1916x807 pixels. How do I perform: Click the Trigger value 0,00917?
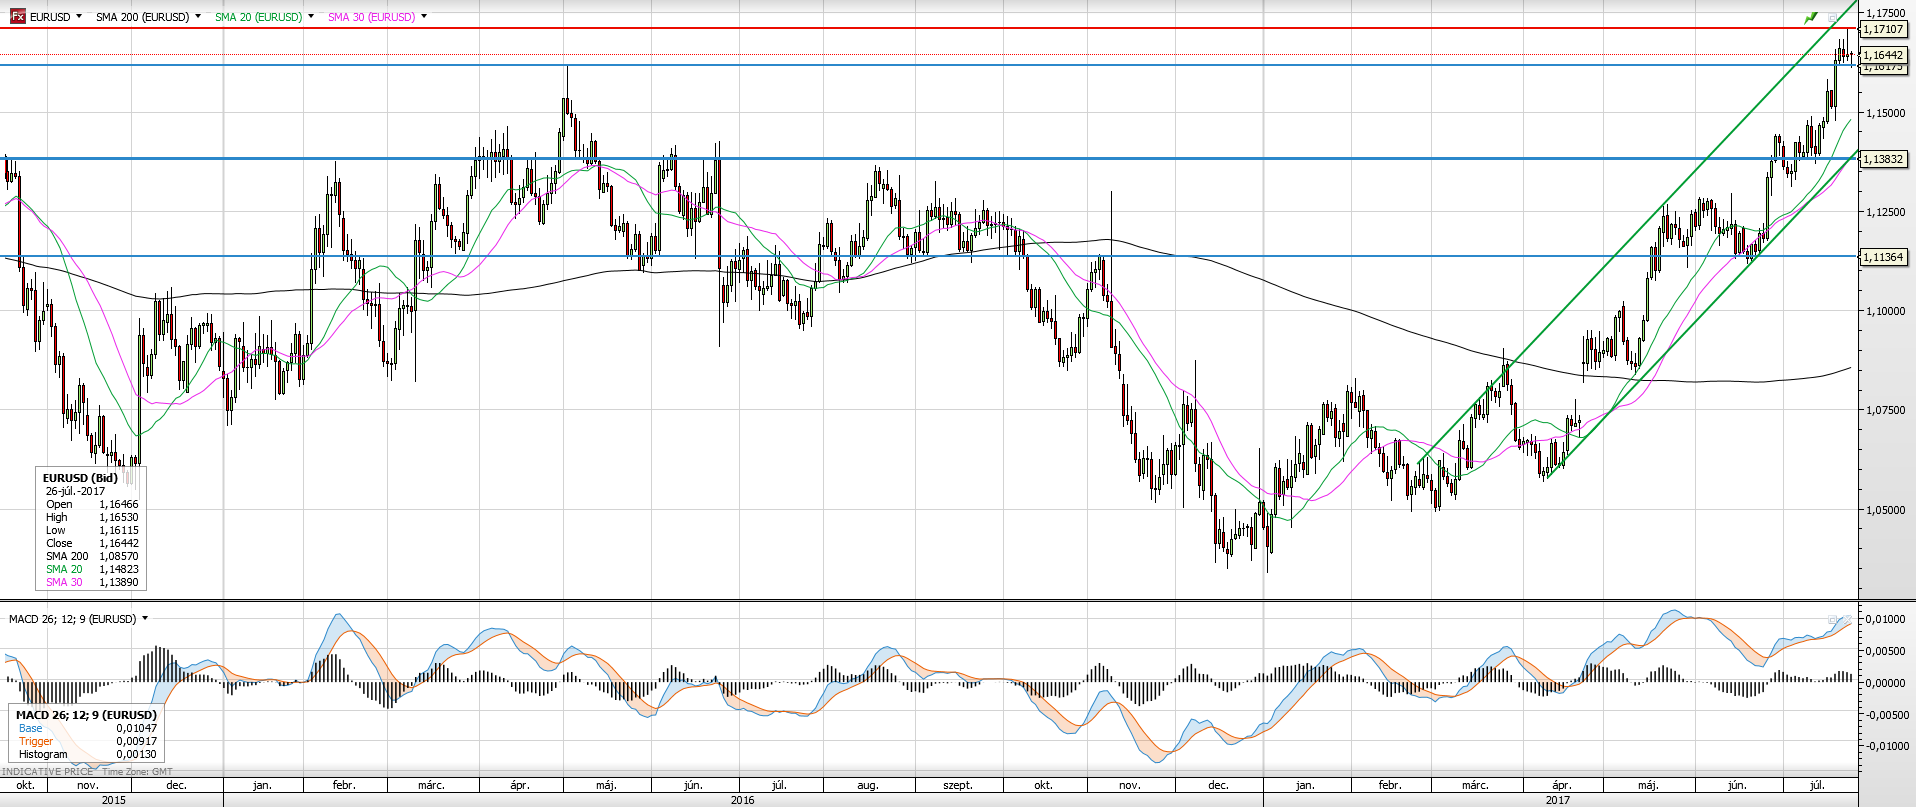pyautogui.click(x=136, y=741)
